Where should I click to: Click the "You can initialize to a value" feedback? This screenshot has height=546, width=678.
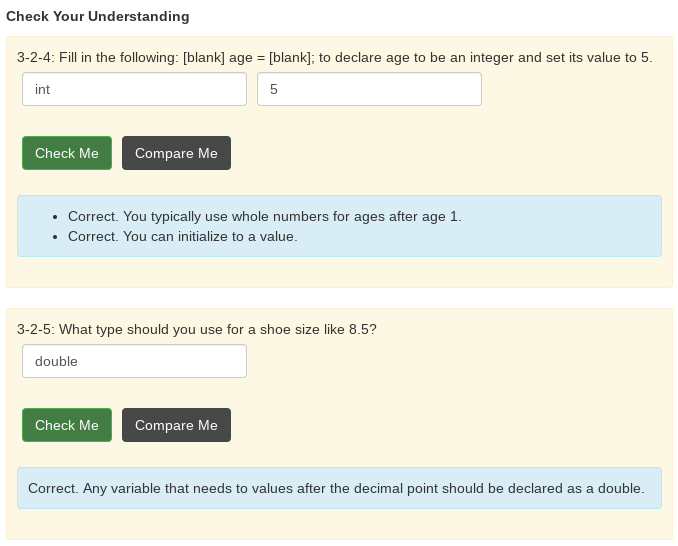point(182,237)
